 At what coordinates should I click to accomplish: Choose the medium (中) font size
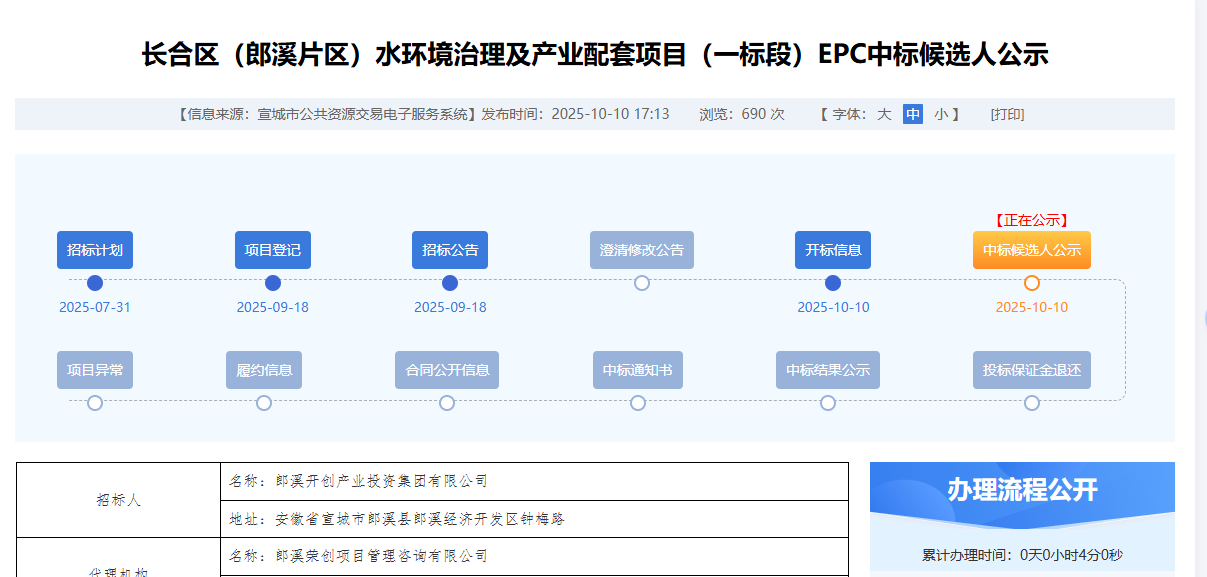coord(913,114)
